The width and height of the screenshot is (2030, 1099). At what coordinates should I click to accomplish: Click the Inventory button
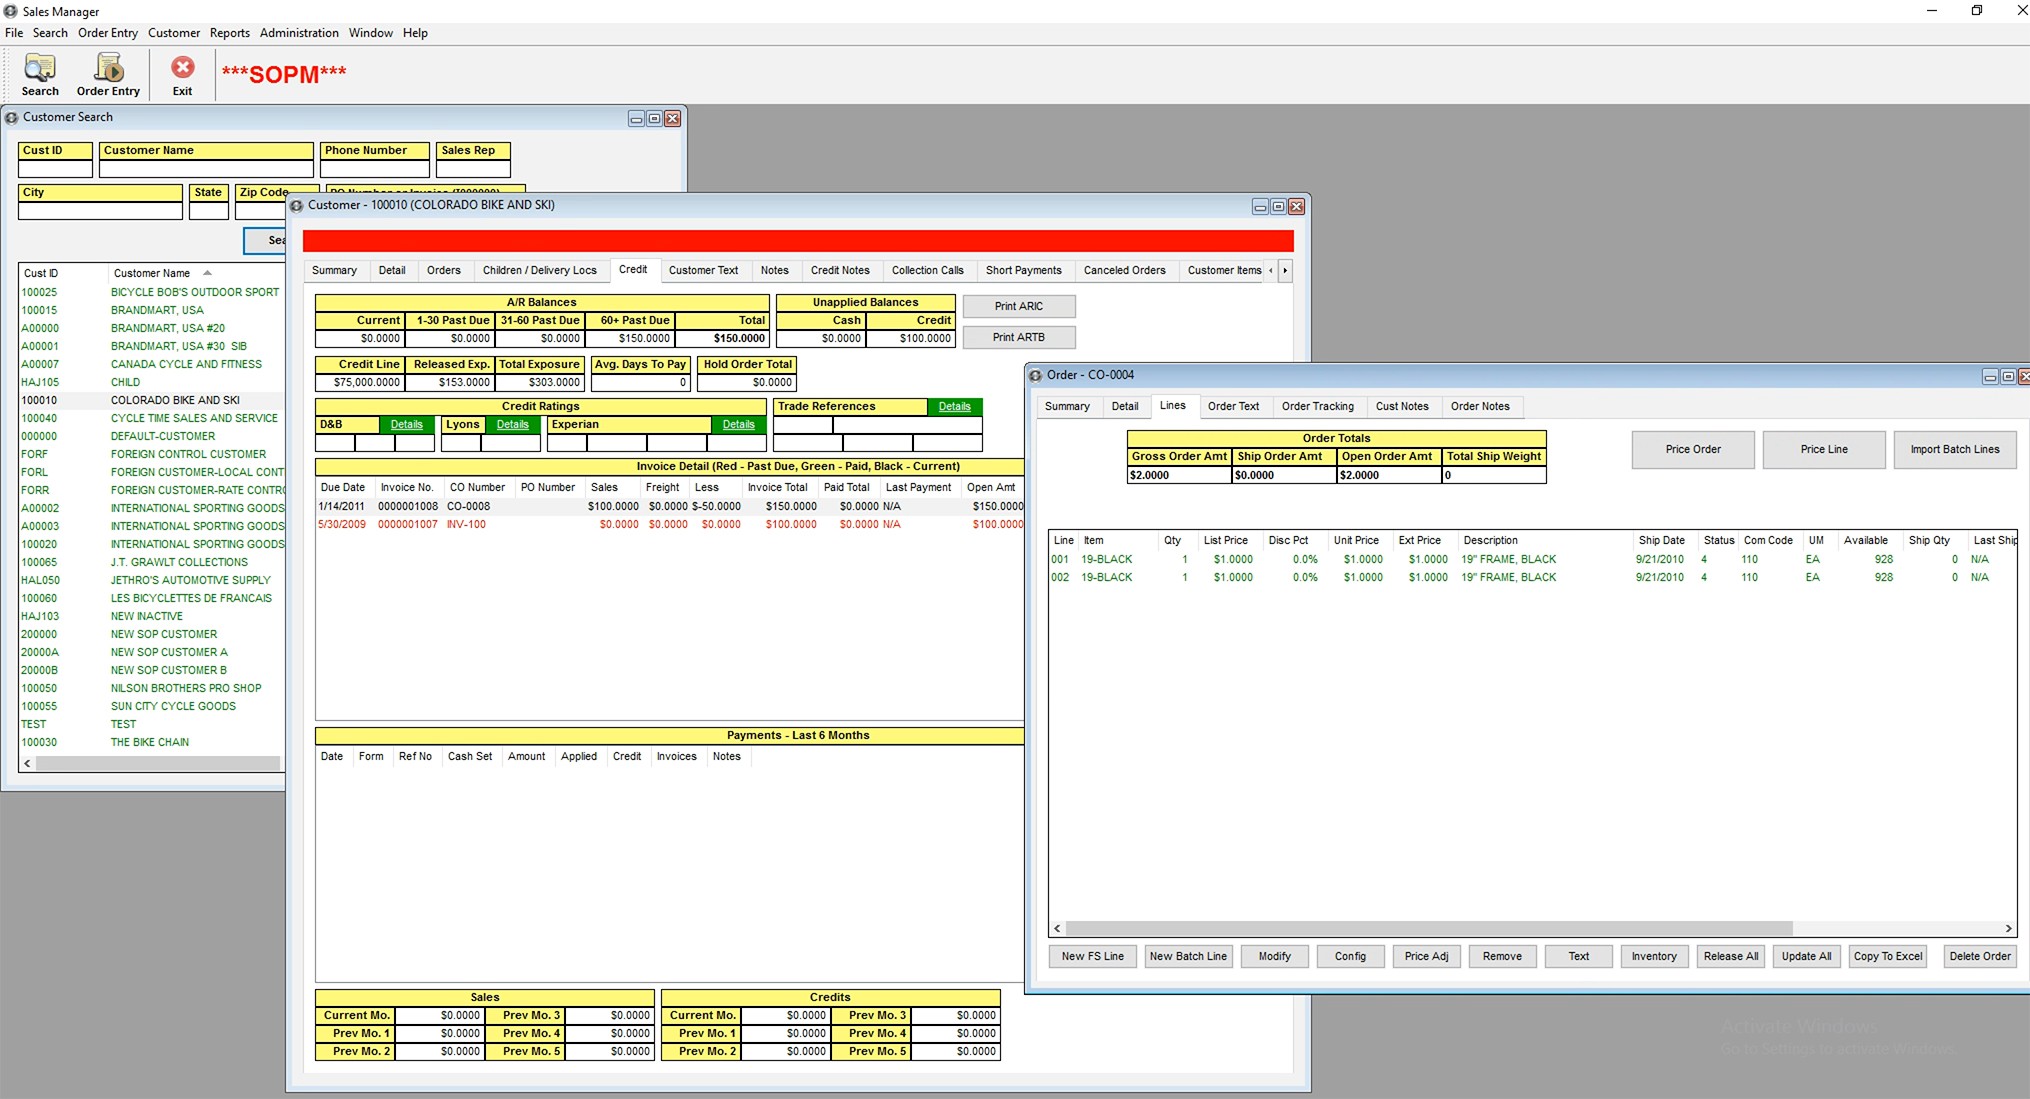click(x=1654, y=957)
